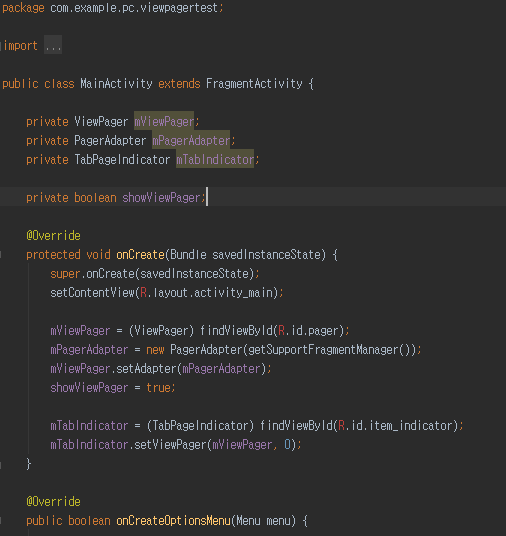This screenshot has width=506, height=536.
Task: Place cursor on showViewPager boolean declaration
Action: pyautogui.click(x=161, y=198)
